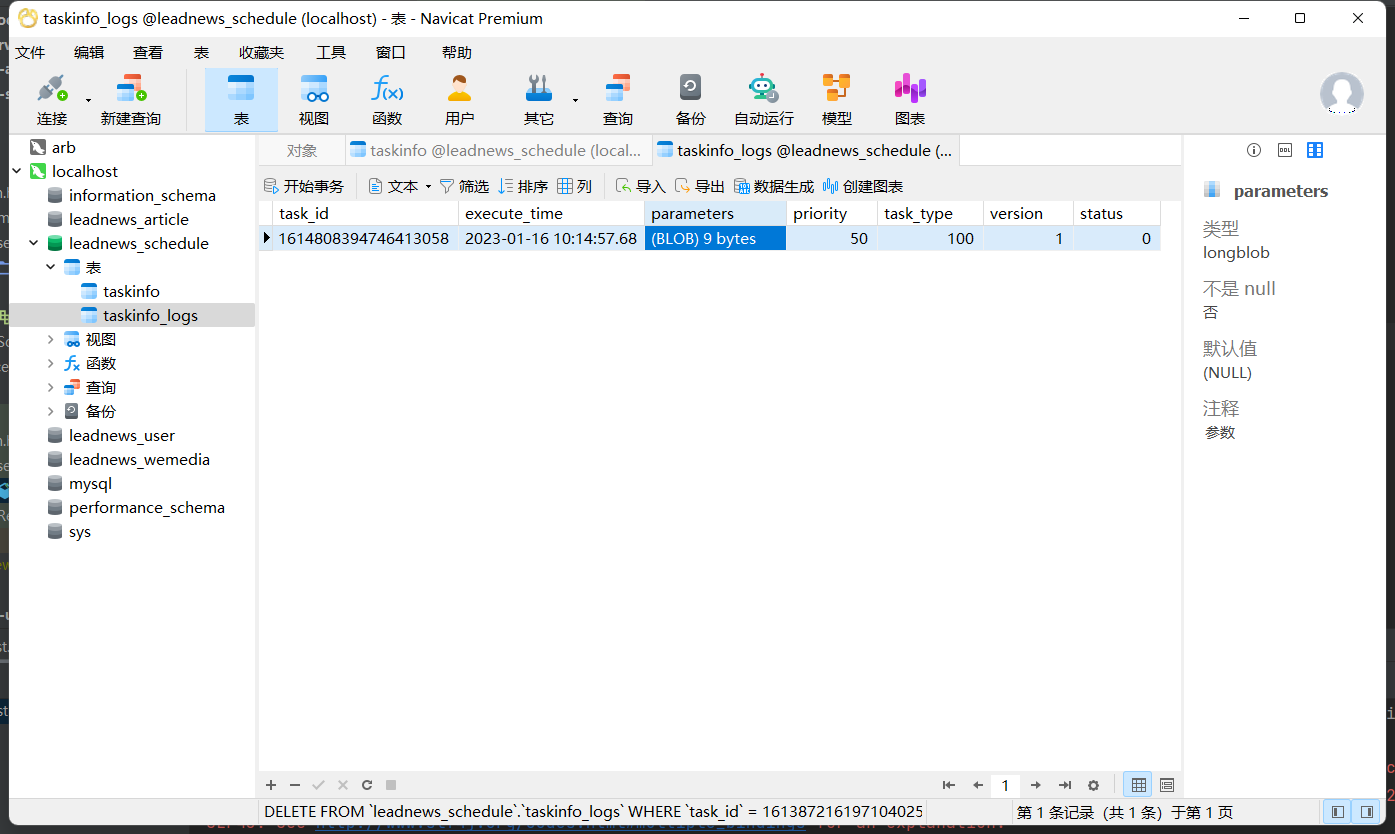Toggle the column info panel icon
The width and height of the screenshot is (1395, 834).
click(x=1315, y=150)
